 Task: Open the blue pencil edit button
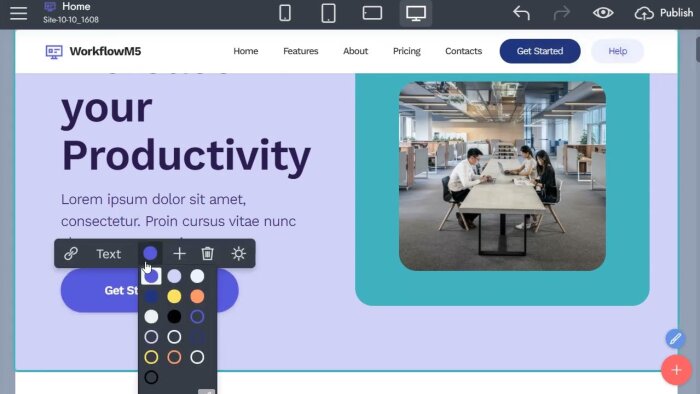(x=675, y=339)
